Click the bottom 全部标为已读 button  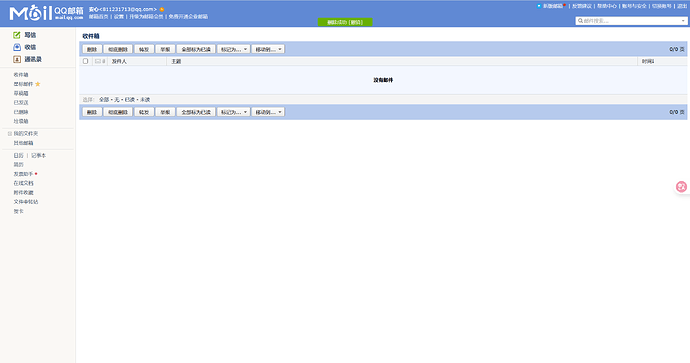[x=196, y=112]
